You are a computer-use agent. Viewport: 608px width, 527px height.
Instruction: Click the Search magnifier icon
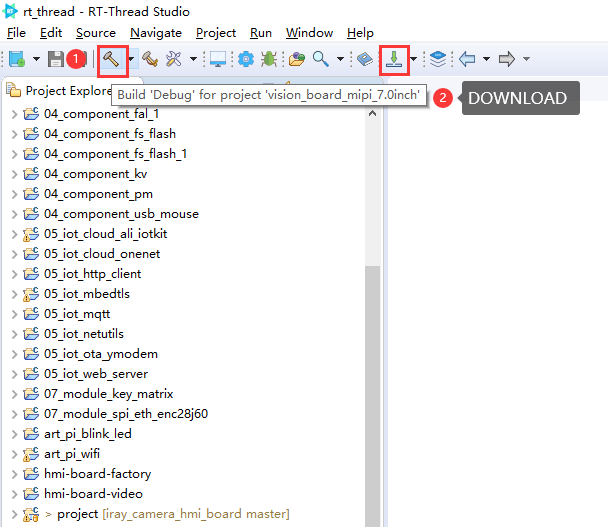(321, 59)
